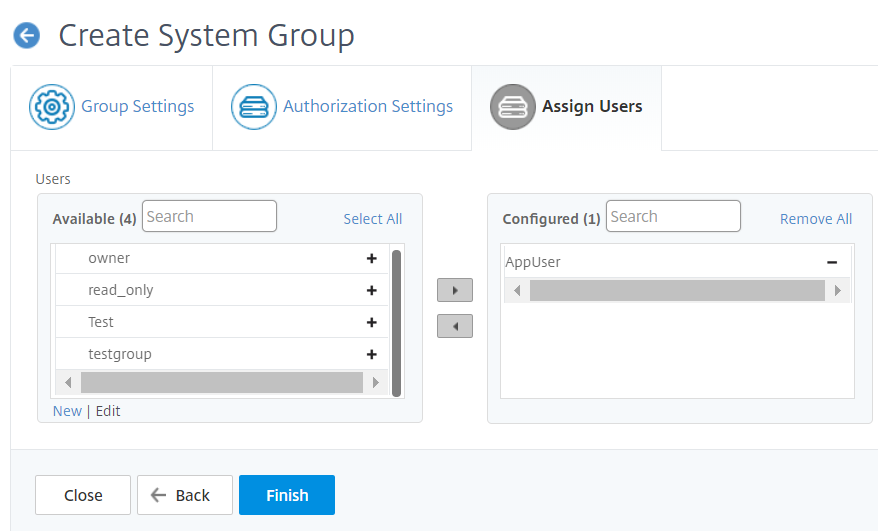Click Configured list left scroll arrow

pos(517,290)
